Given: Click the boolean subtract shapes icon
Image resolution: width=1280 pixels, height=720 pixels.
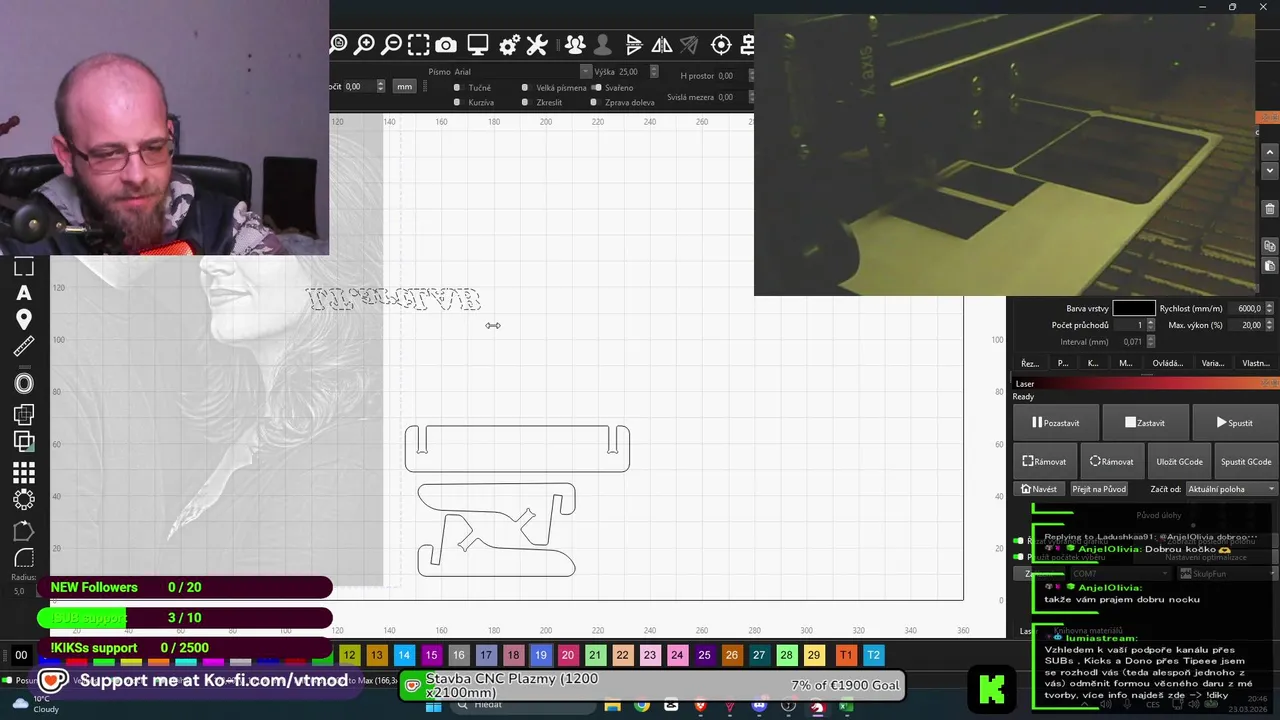Looking at the screenshot, I should click(24, 441).
